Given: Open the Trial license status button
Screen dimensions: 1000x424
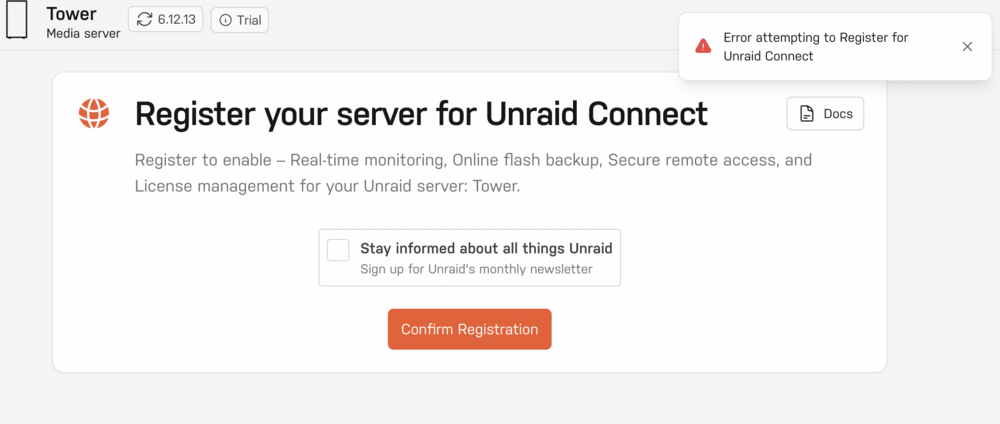Looking at the screenshot, I should [x=240, y=20].
